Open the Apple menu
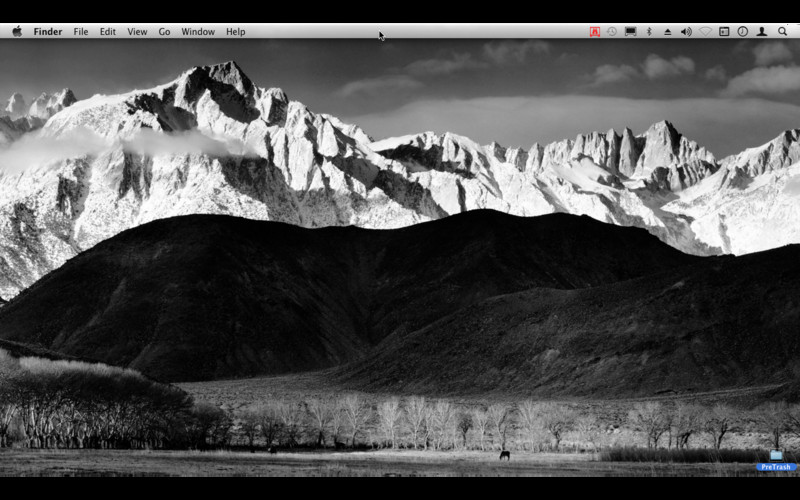 point(17,32)
